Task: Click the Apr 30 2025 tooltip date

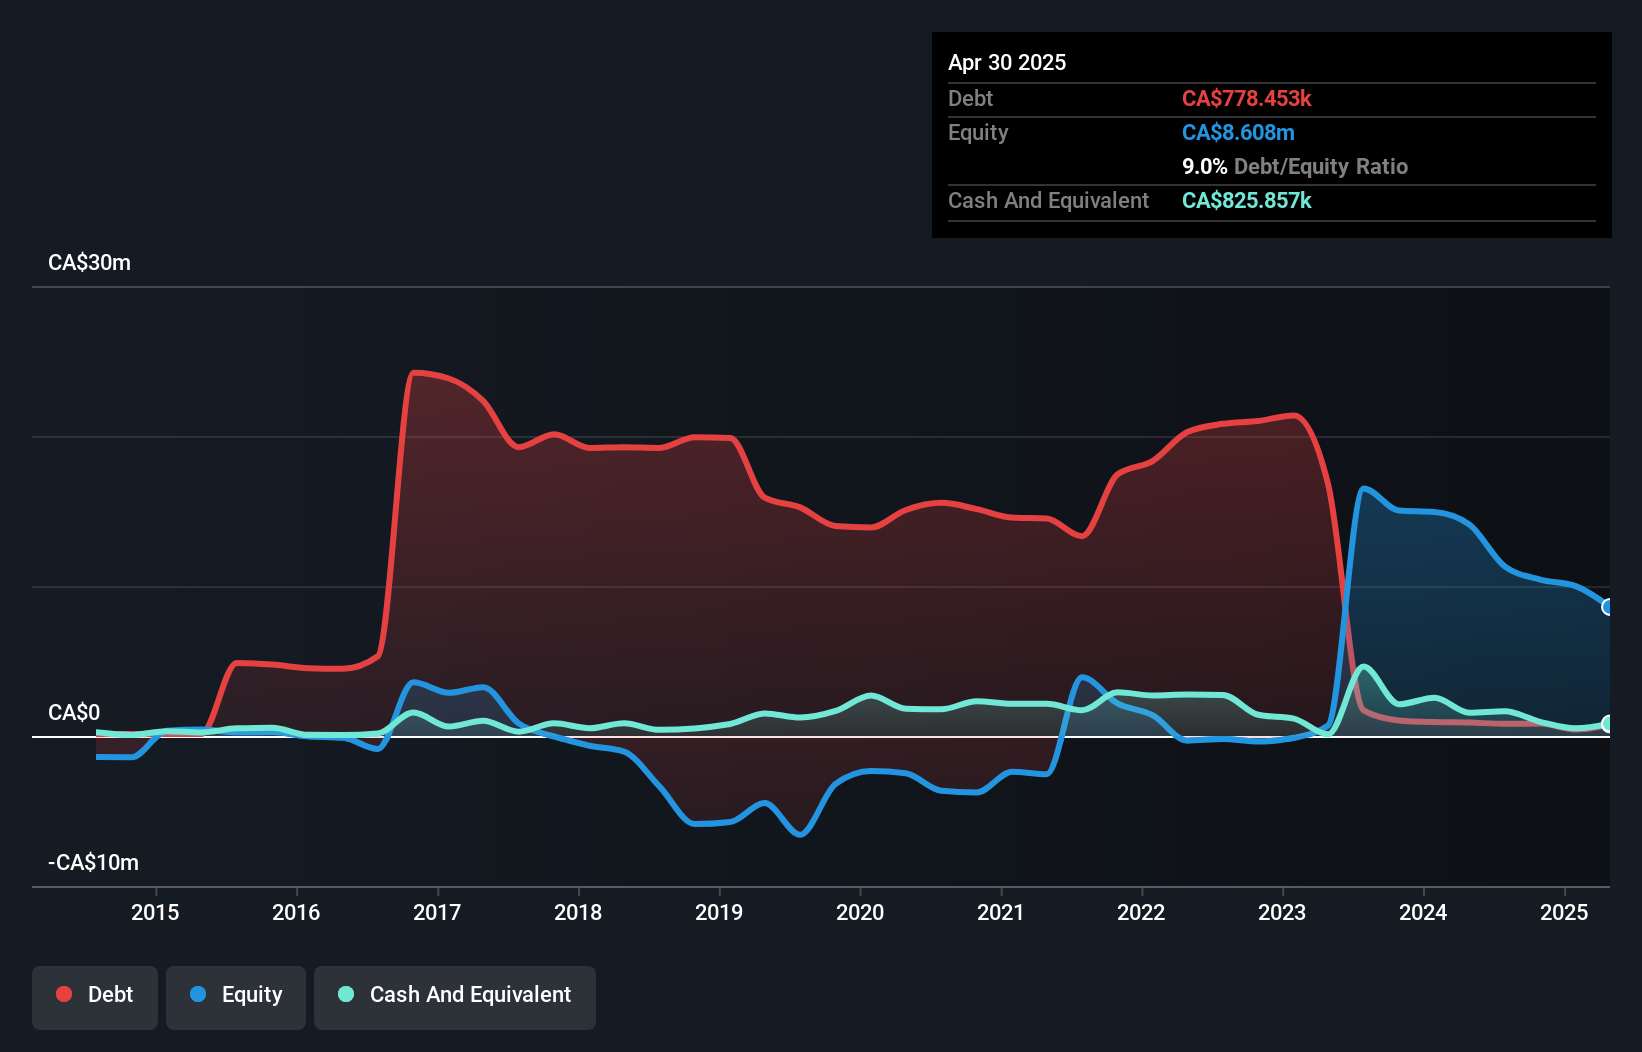Action: (x=1007, y=62)
